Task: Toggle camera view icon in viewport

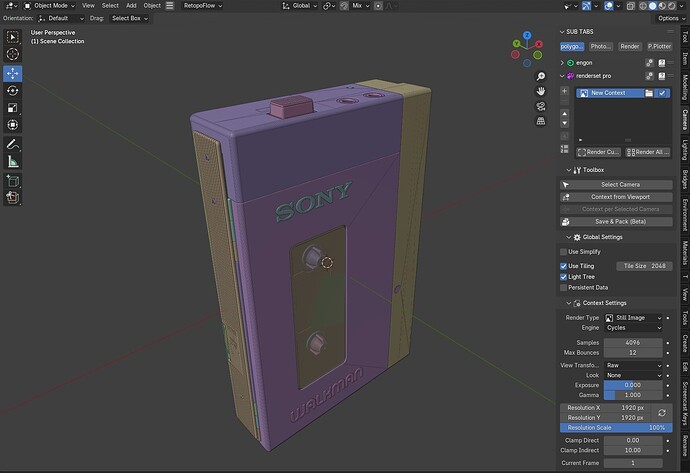Action: [x=541, y=106]
